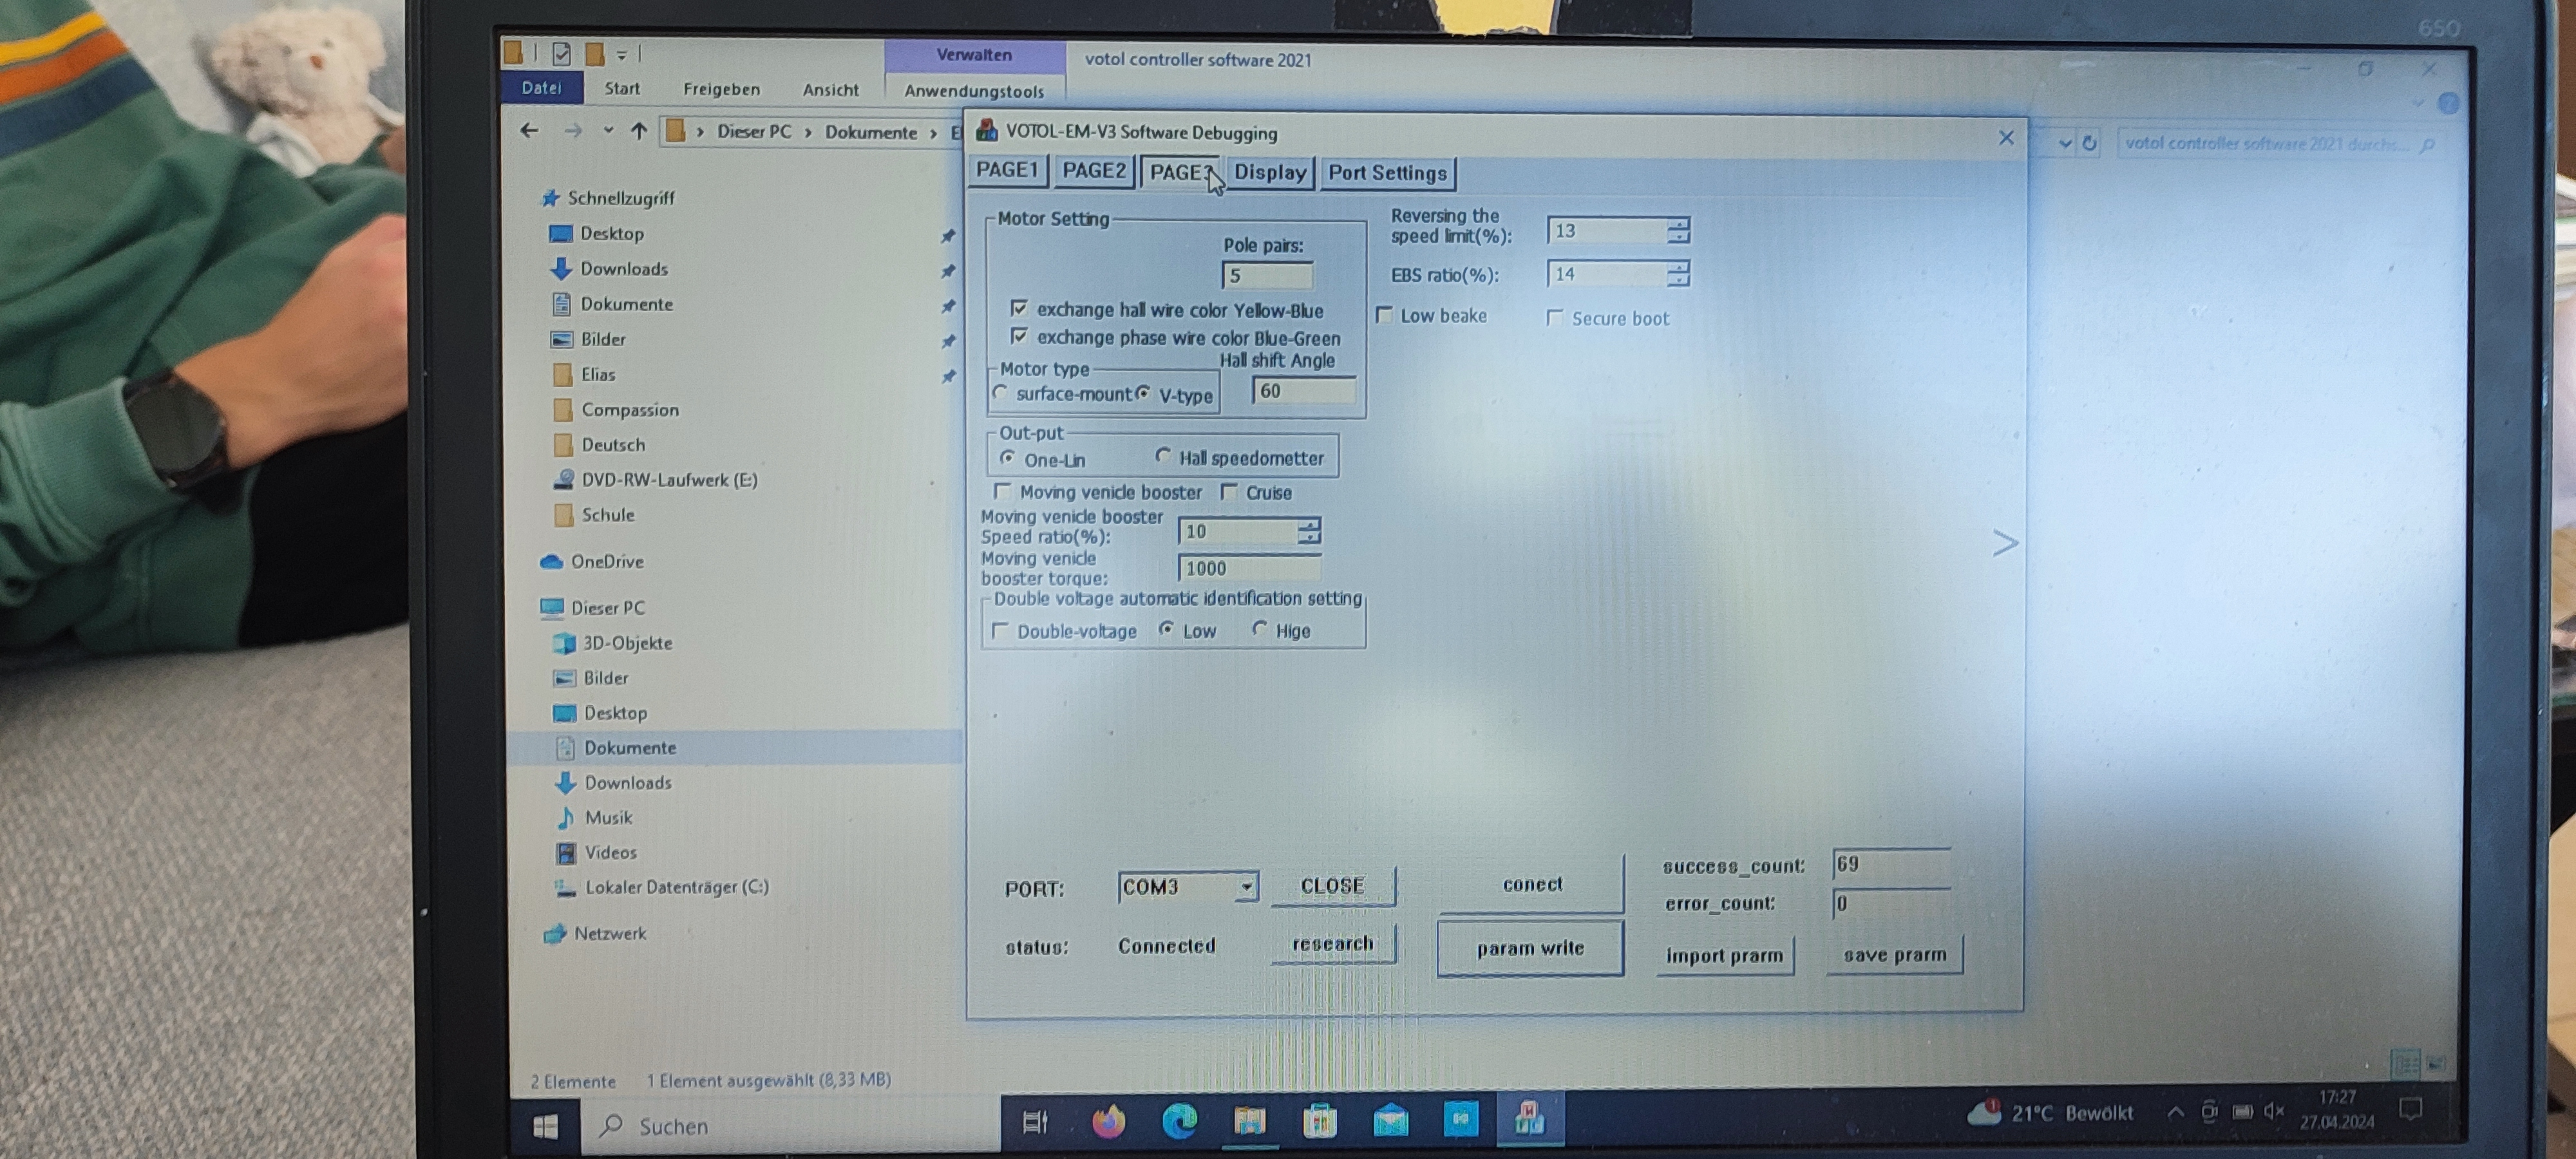
Task: Select Hall speedometter output option
Action: (1163, 456)
